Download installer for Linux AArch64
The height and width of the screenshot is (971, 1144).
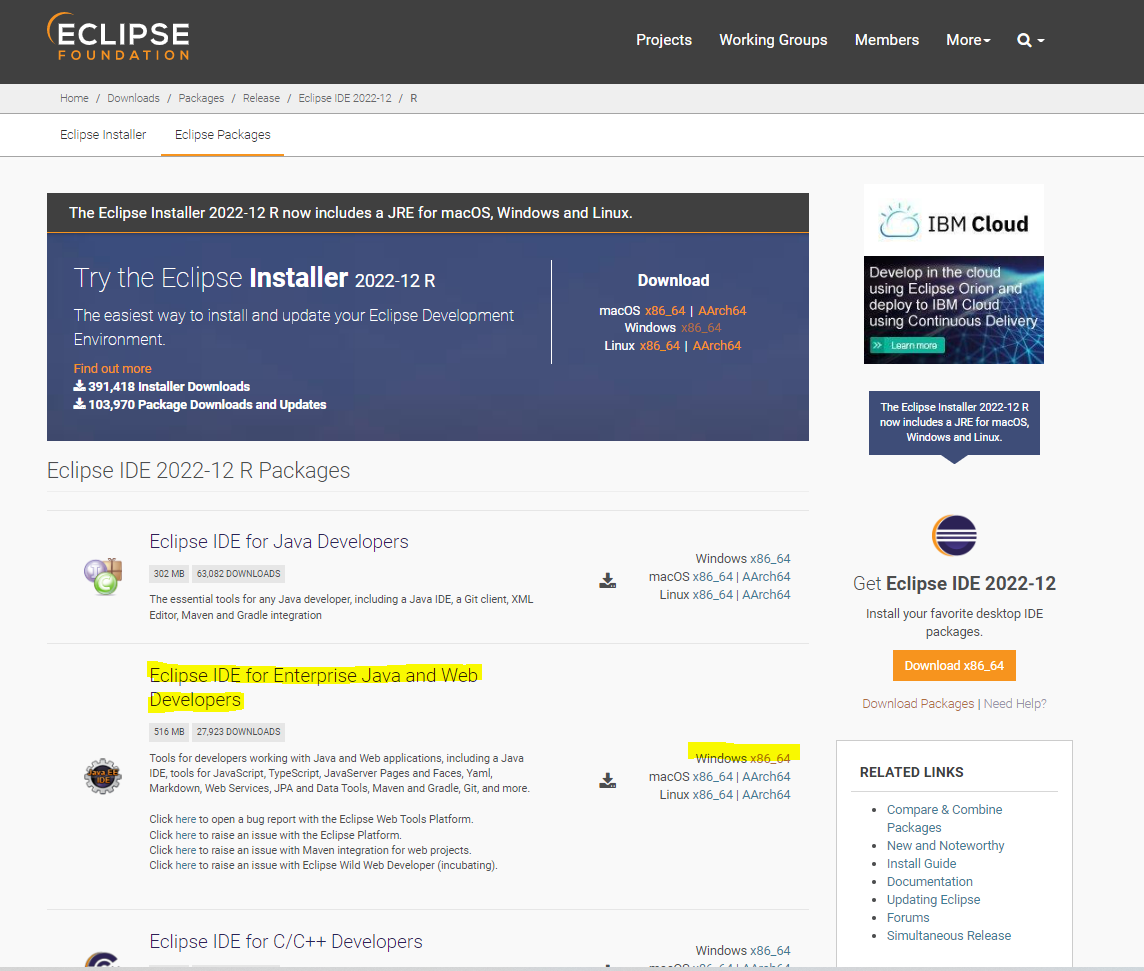(717, 346)
